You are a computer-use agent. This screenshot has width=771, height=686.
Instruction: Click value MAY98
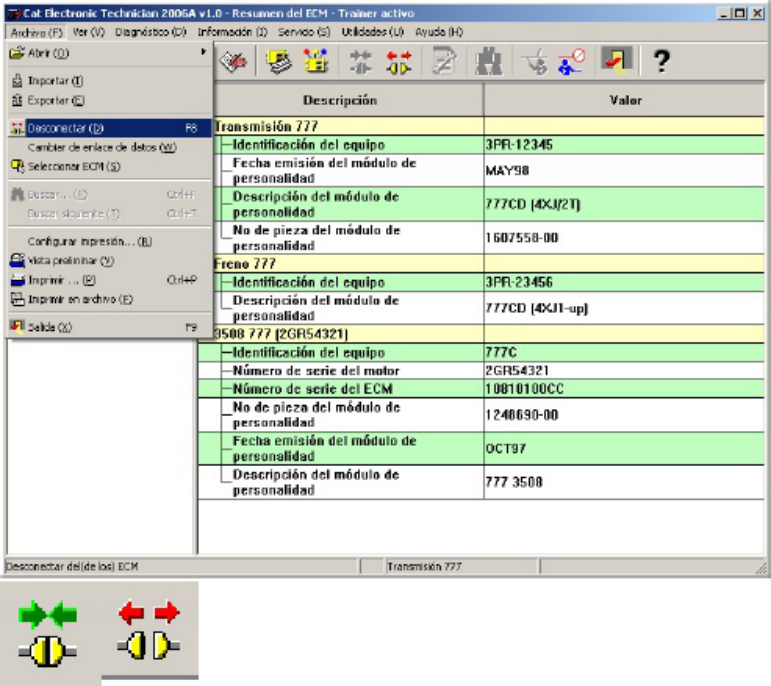pos(507,171)
